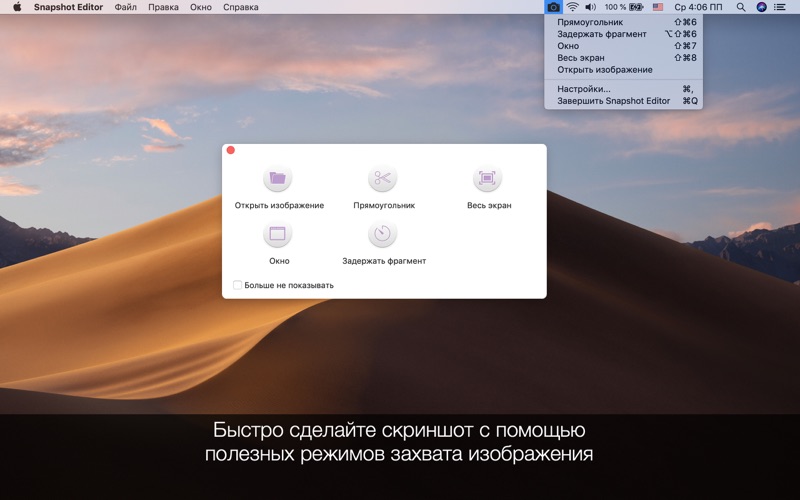The height and width of the screenshot is (500, 800).
Task: Open the volume speaker icon
Action: (590, 7)
